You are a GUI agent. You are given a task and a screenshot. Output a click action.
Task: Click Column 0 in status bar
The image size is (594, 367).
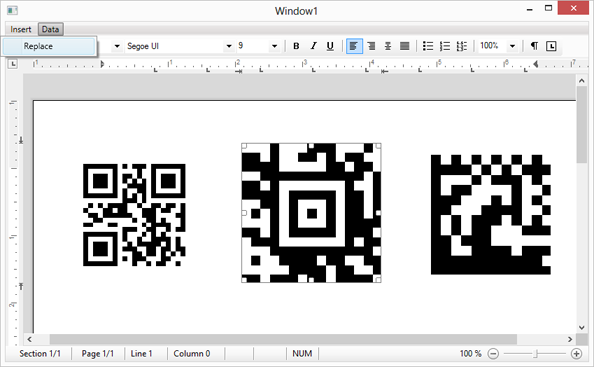point(192,354)
